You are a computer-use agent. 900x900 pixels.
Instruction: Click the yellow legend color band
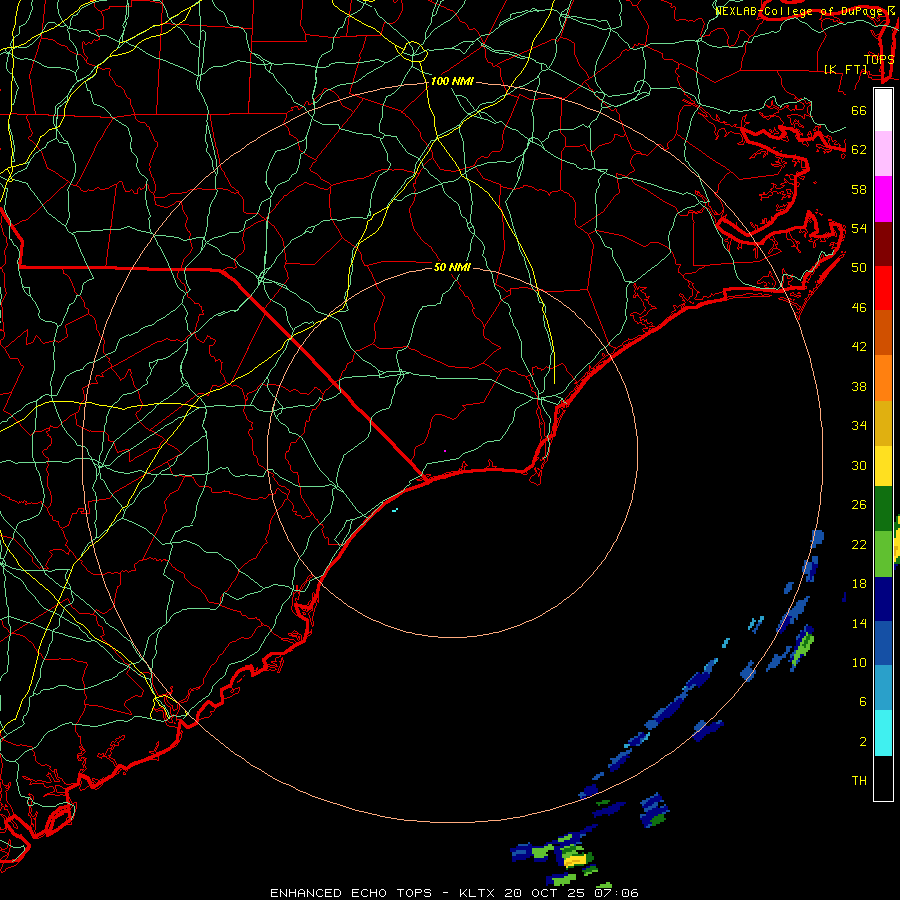pos(883,466)
